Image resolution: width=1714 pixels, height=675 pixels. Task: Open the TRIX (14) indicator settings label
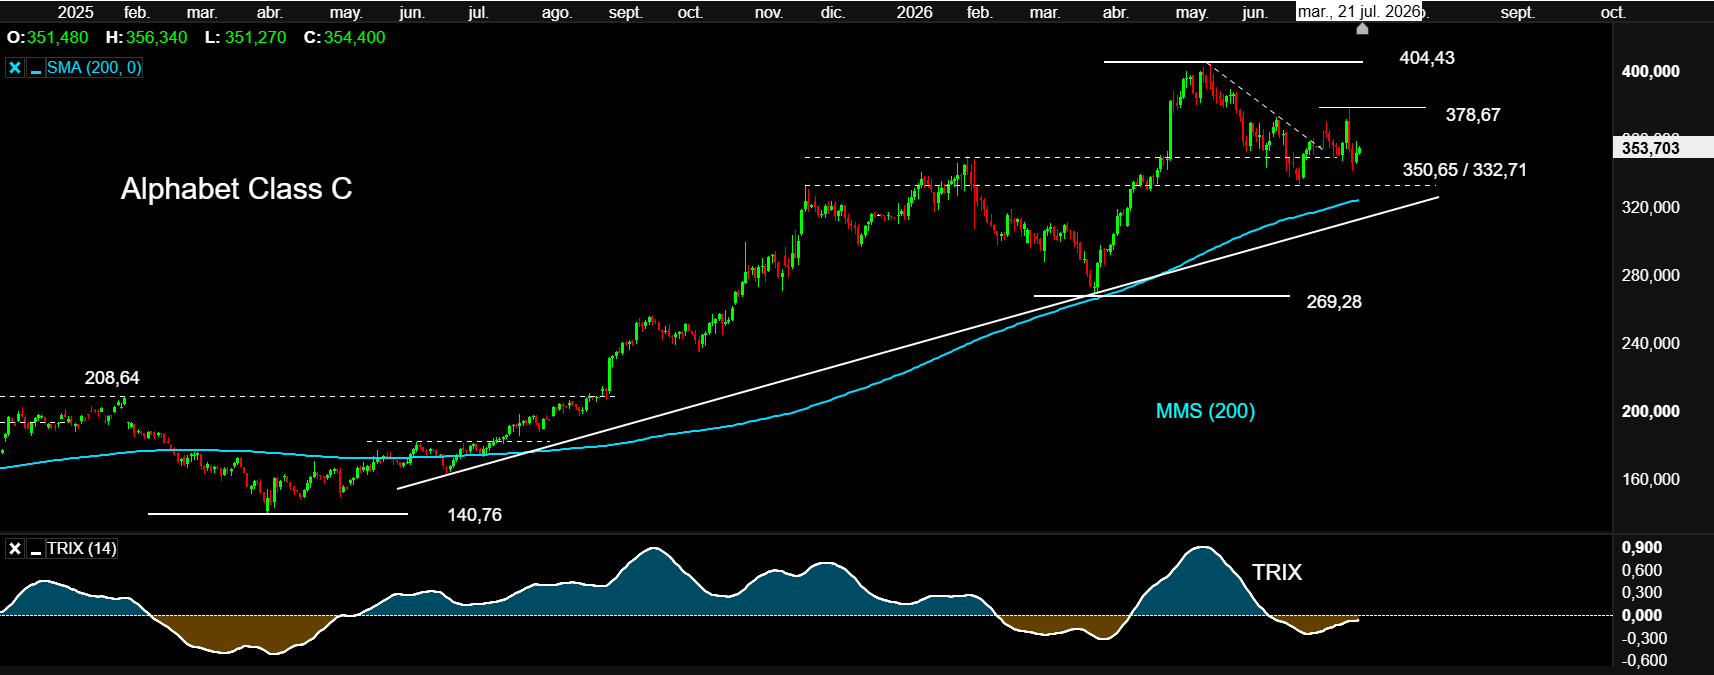(81, 549)
